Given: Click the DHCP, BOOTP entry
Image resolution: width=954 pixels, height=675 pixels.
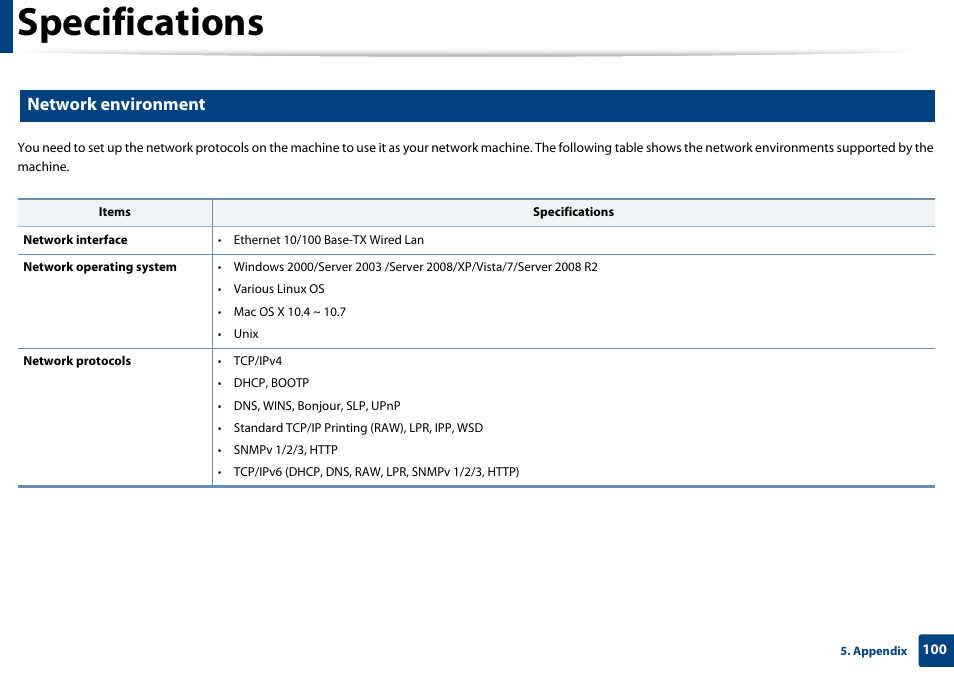Looking at the screenshot, I should click(271, 383).
